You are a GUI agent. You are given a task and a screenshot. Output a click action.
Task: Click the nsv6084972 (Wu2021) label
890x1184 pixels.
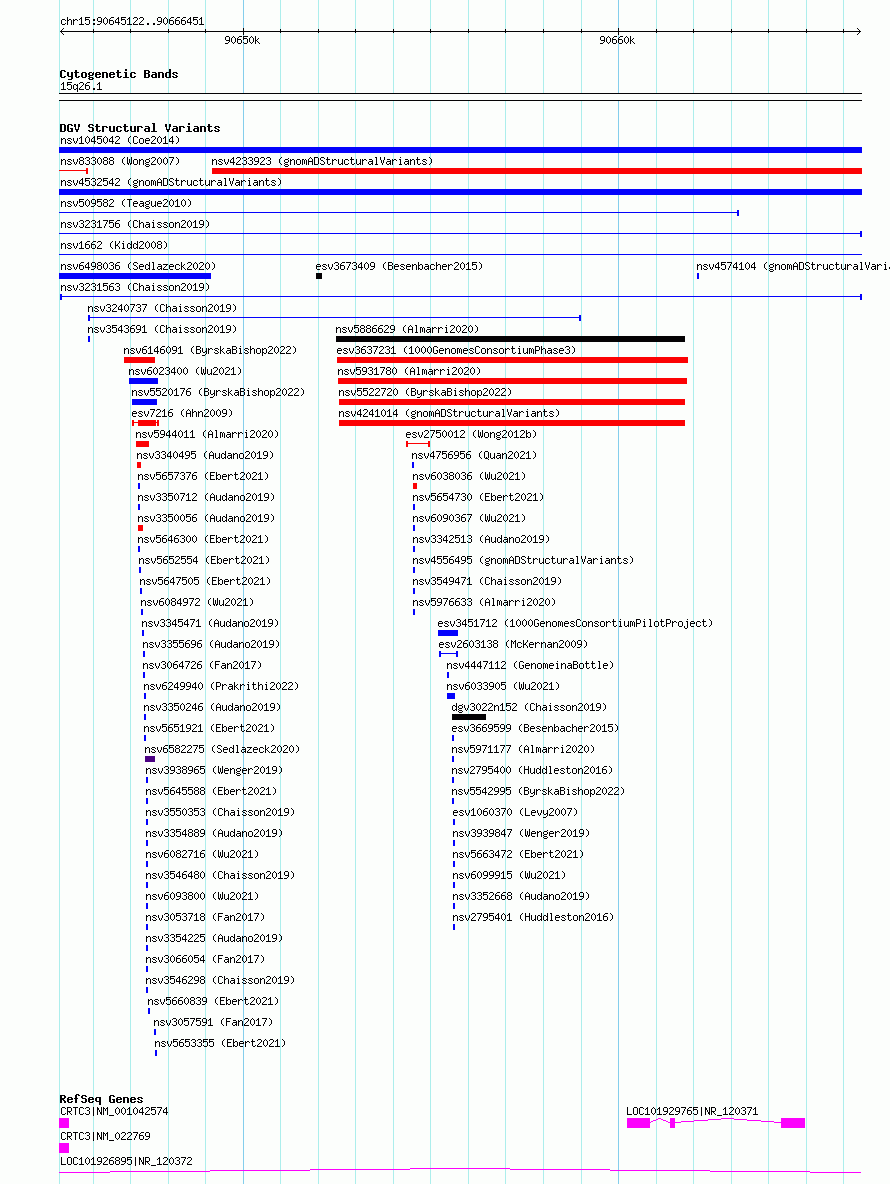coord(197,603)
